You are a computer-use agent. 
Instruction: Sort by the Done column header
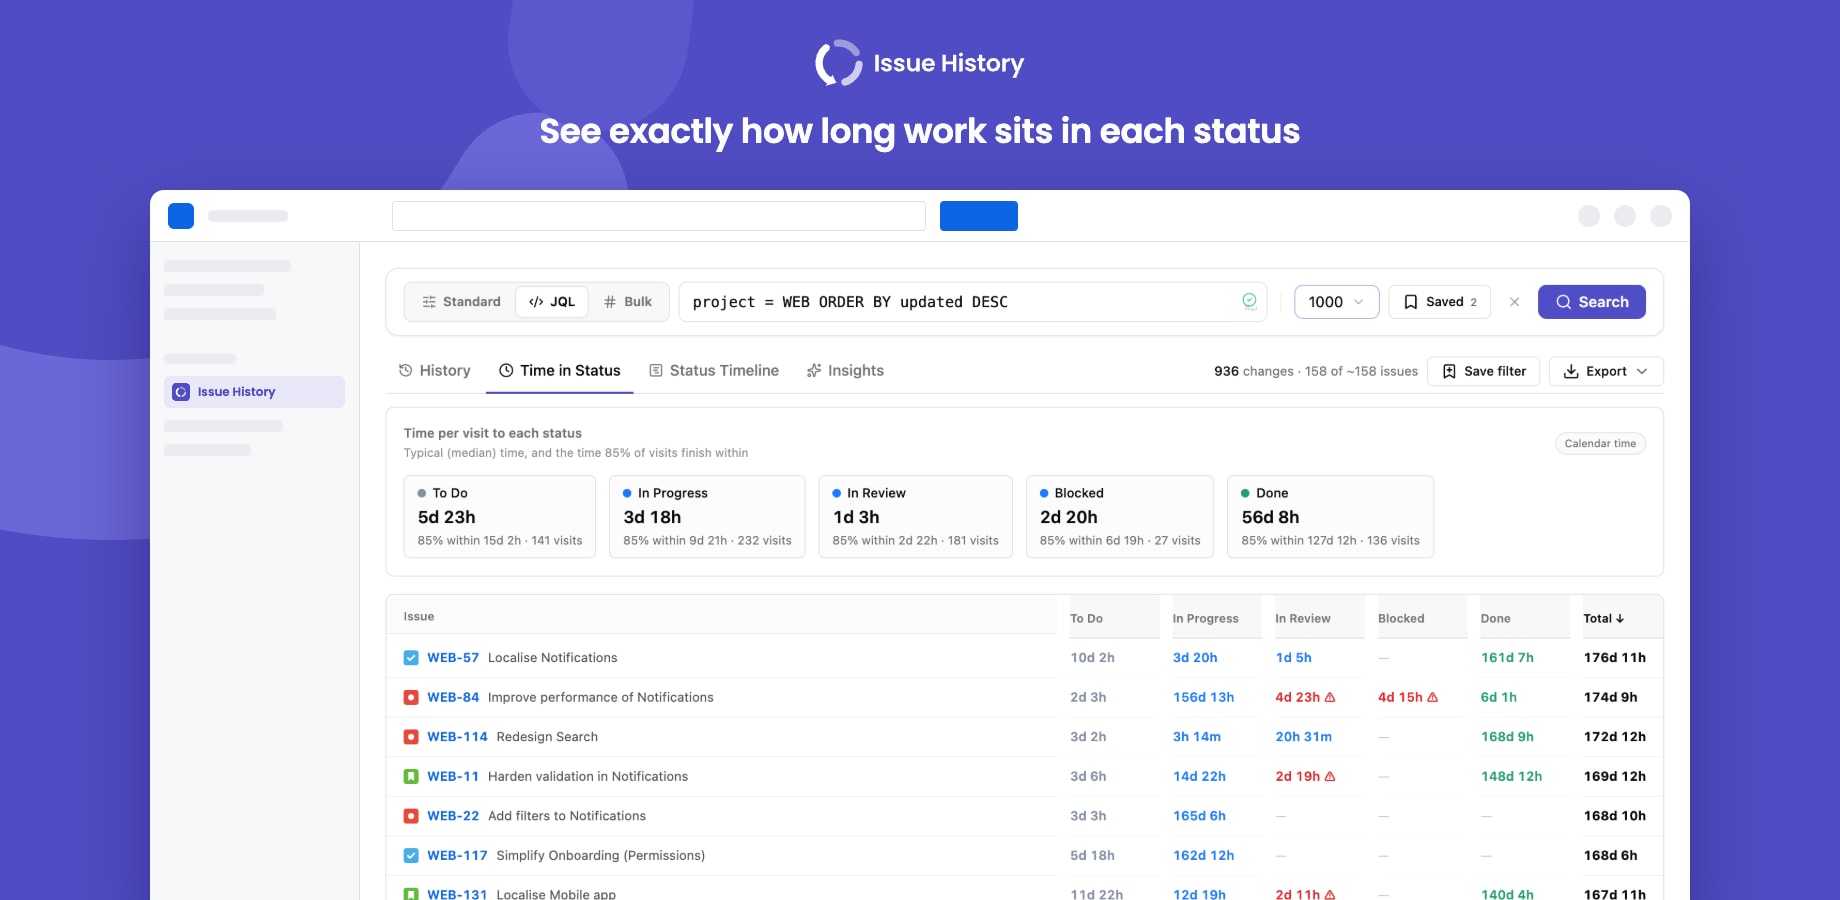1495,618
